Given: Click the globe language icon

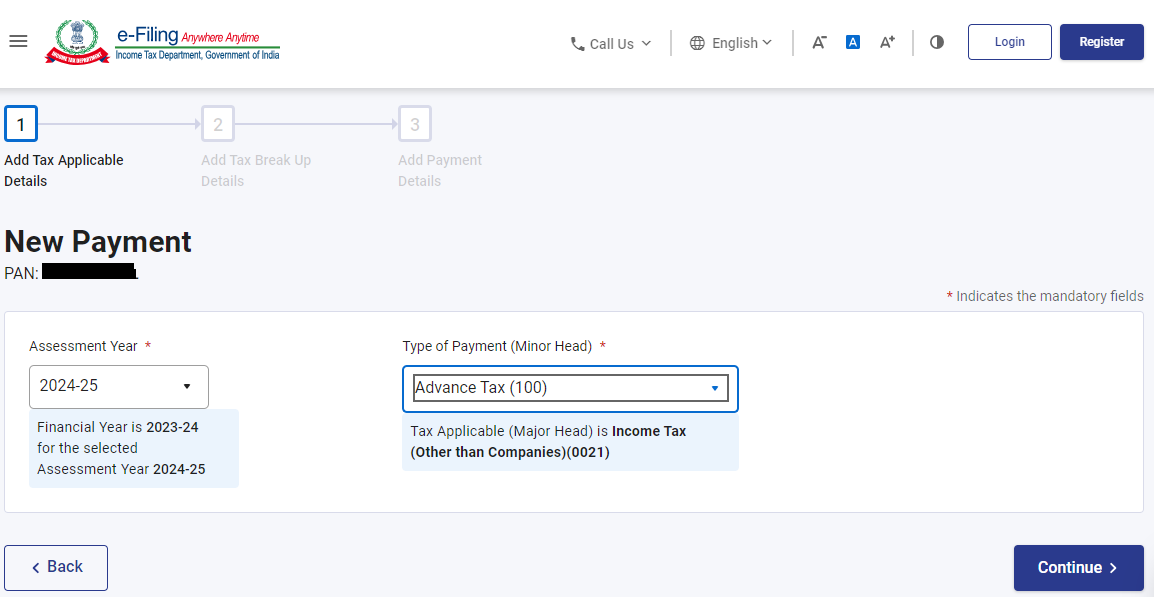Looking at the screenshot, I should click(x=697, y=43).
